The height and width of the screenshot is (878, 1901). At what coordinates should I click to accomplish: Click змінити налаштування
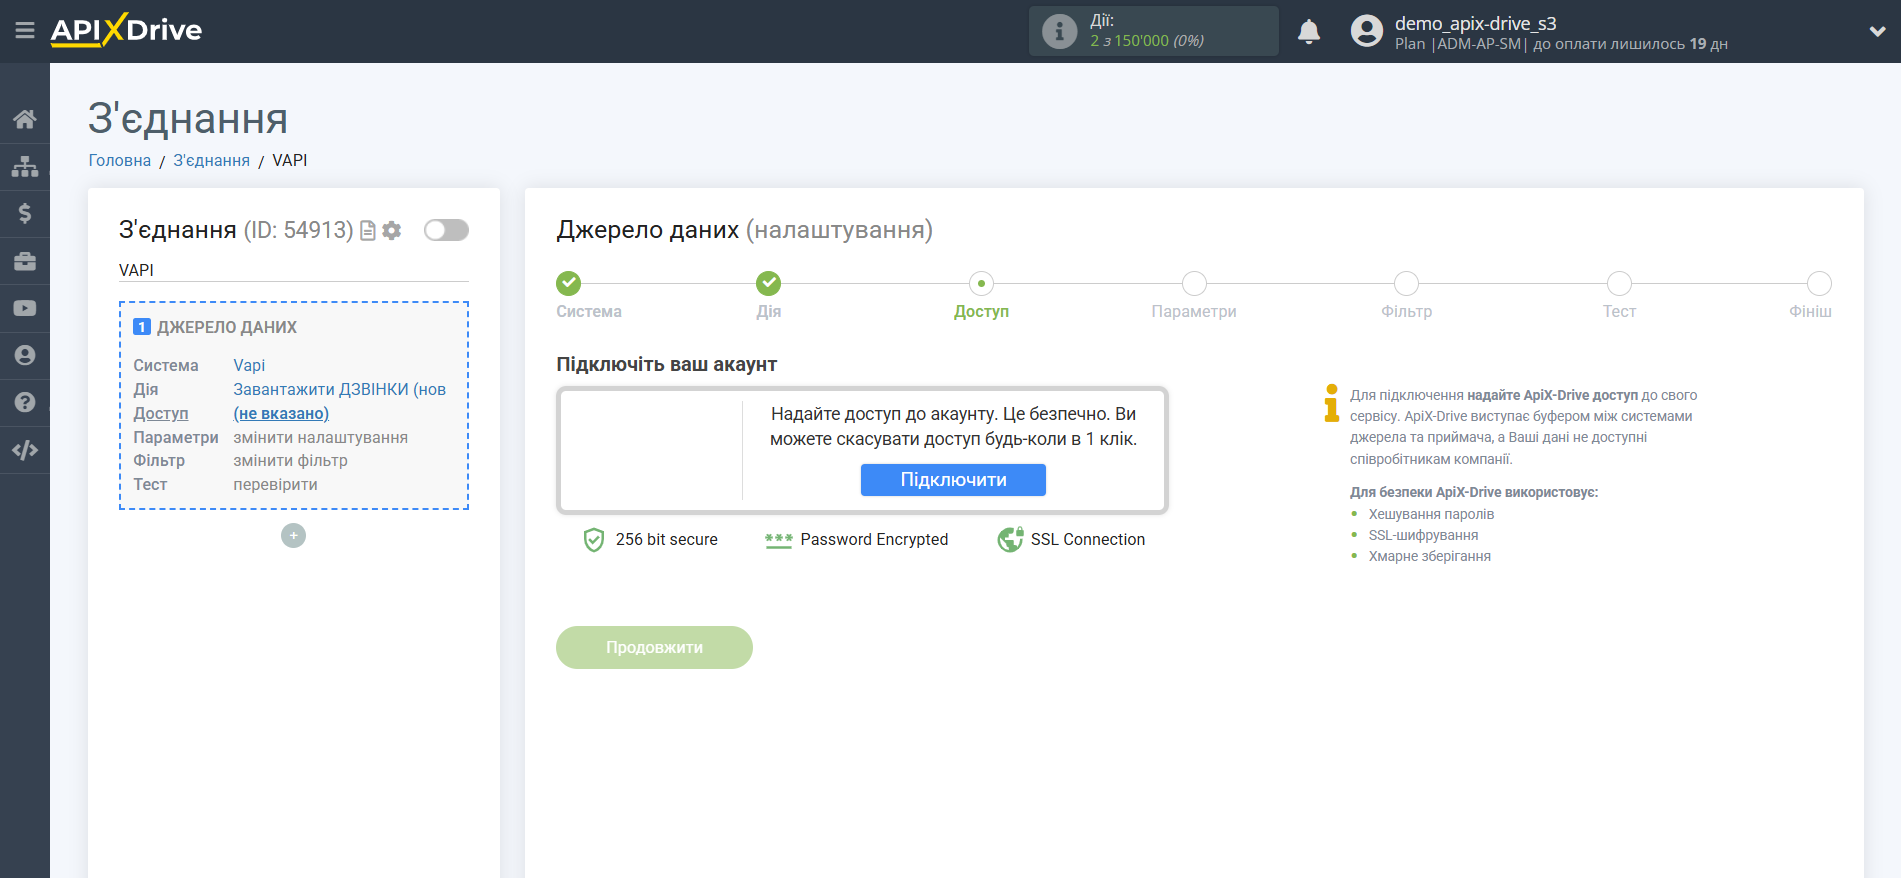click(320, 437)
